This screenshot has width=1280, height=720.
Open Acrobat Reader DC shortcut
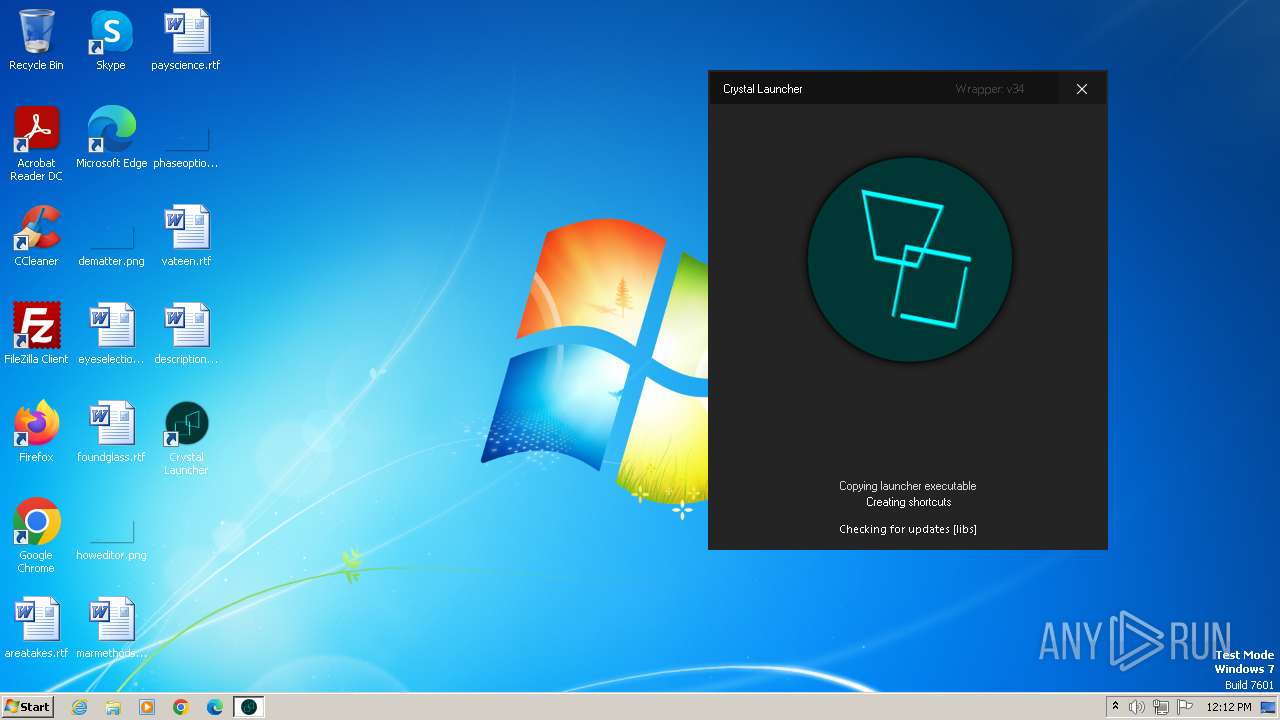click(36, 144)
